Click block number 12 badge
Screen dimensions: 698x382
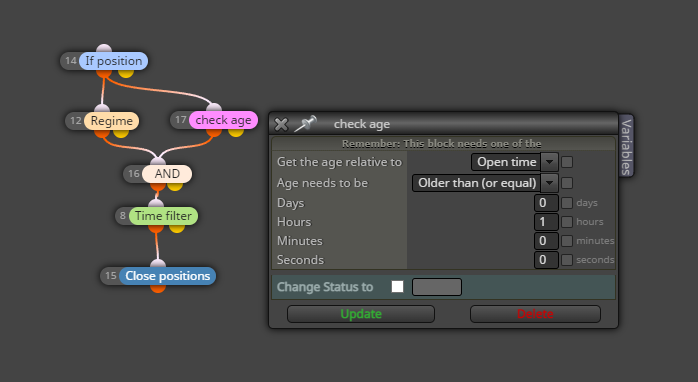(76, 121)
